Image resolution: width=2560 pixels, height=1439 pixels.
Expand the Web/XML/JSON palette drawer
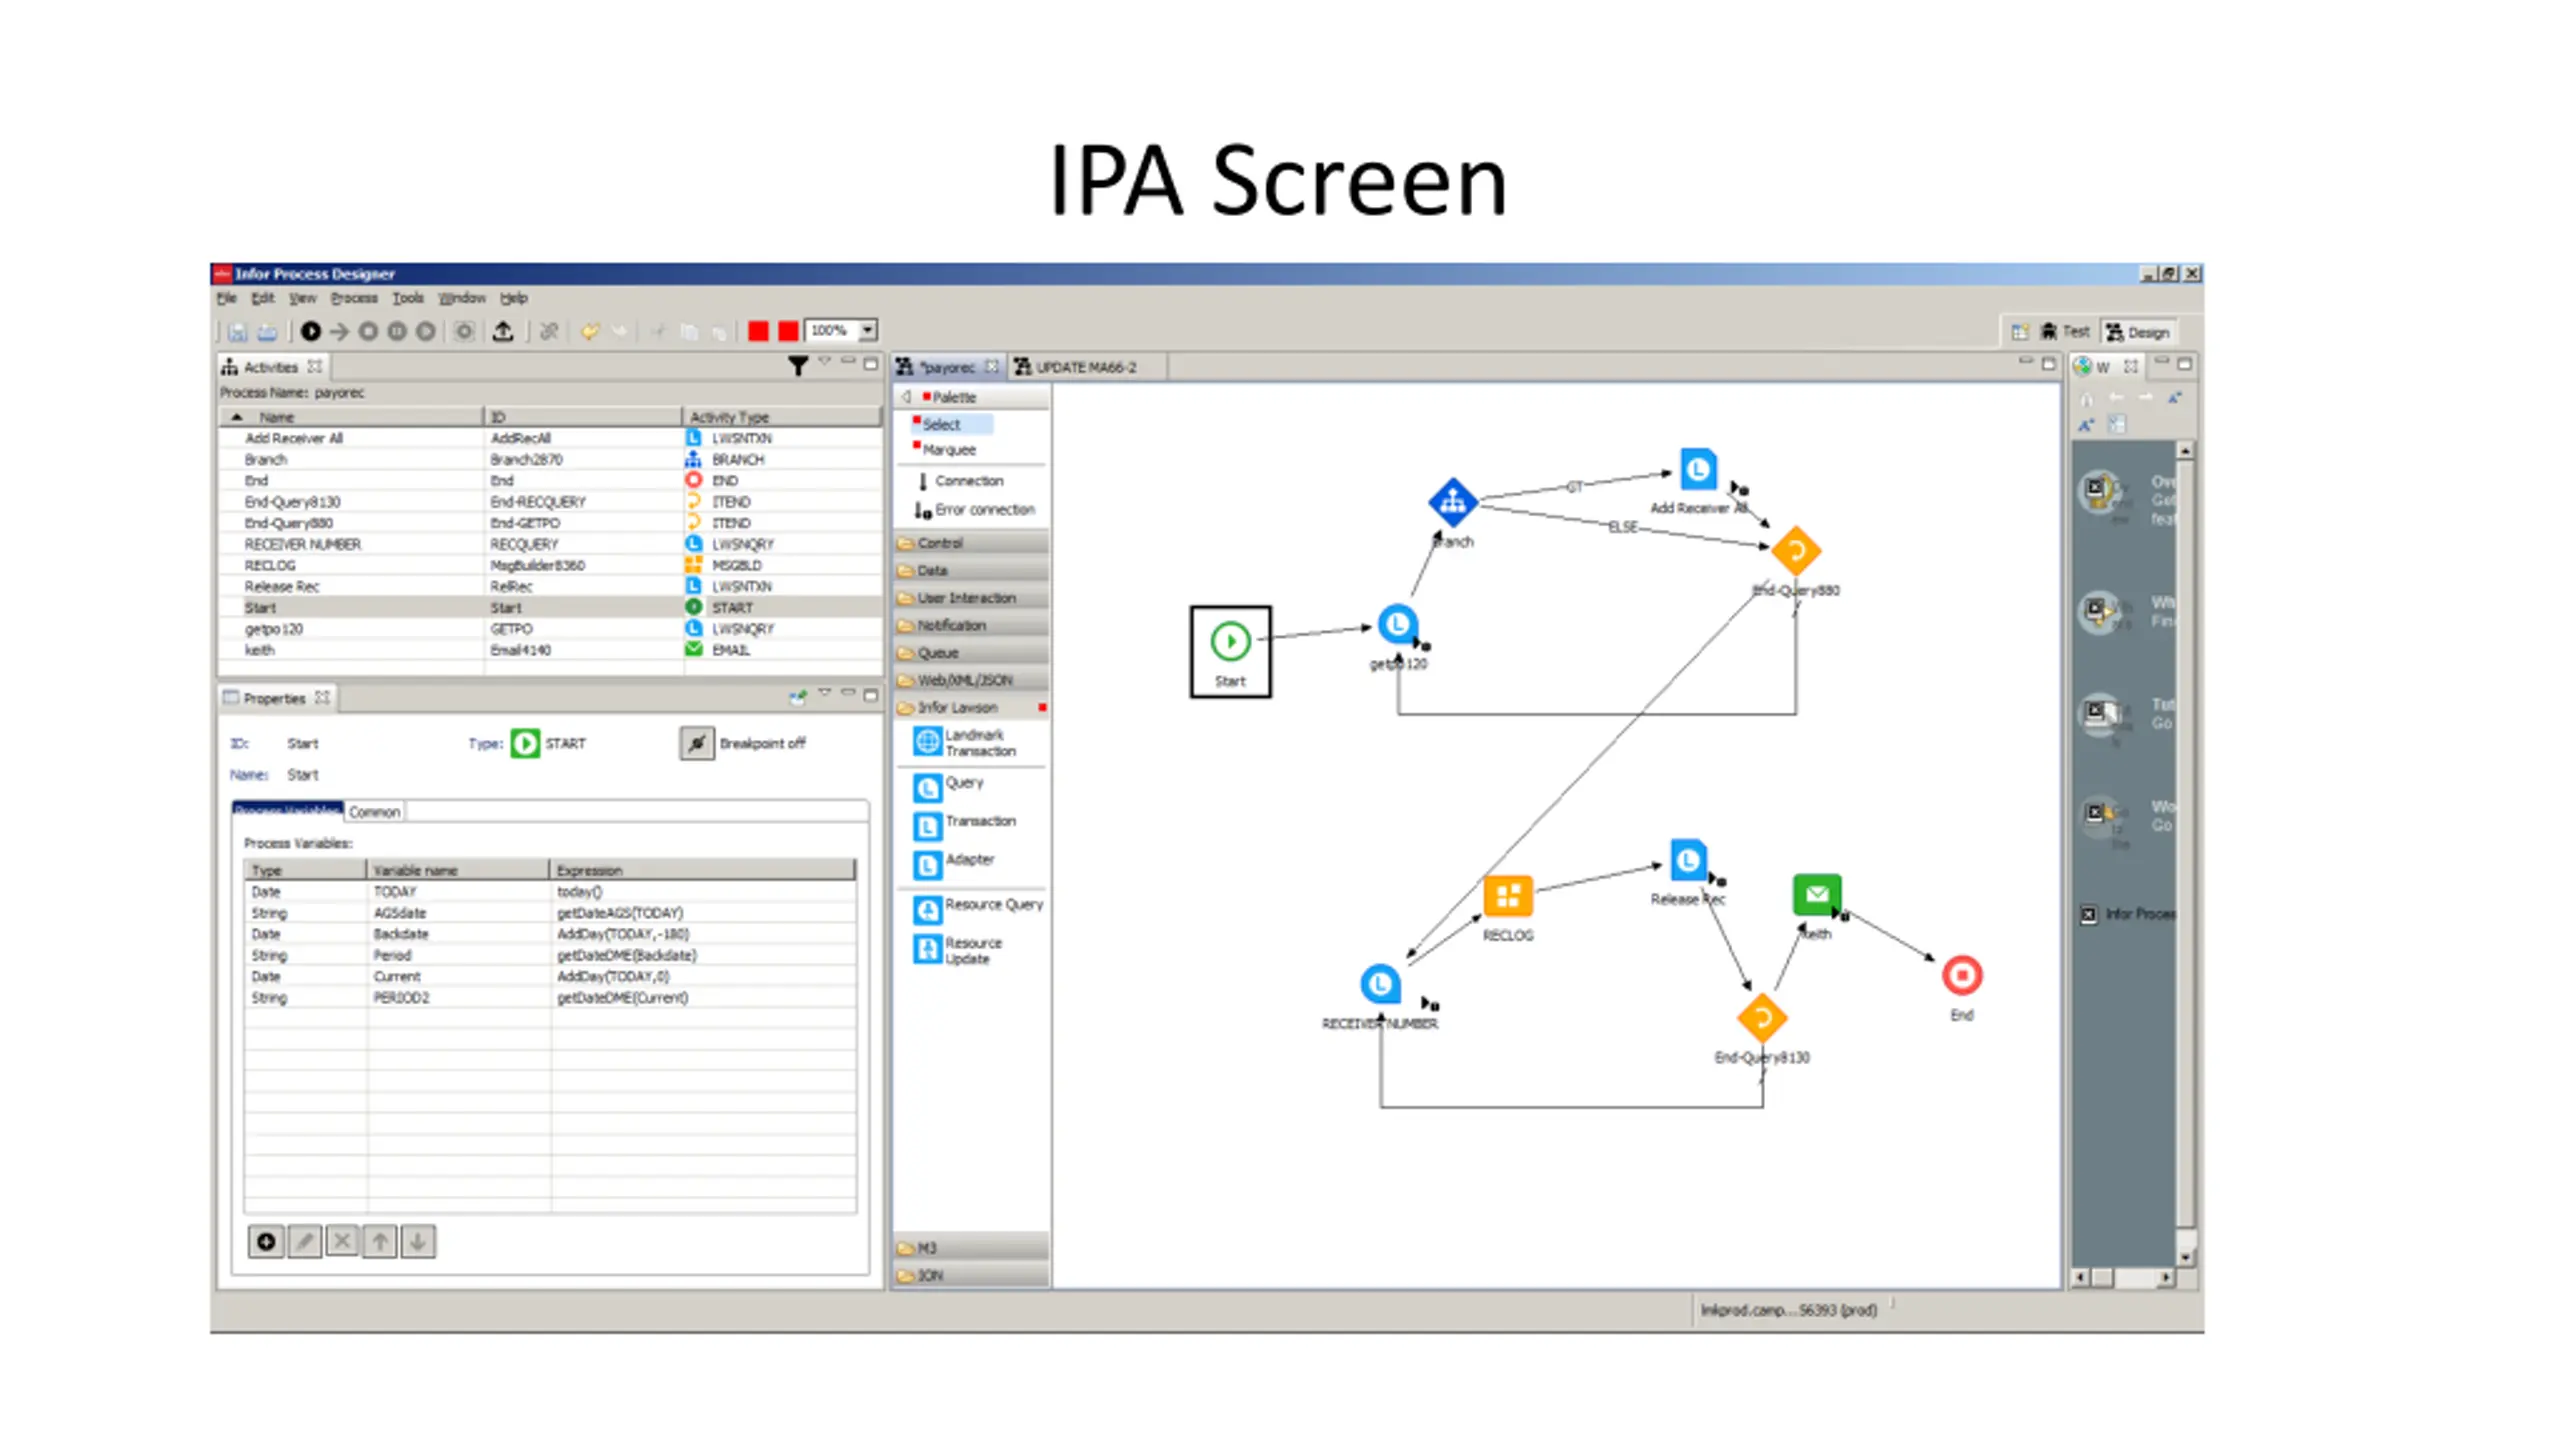pos(971,680)
